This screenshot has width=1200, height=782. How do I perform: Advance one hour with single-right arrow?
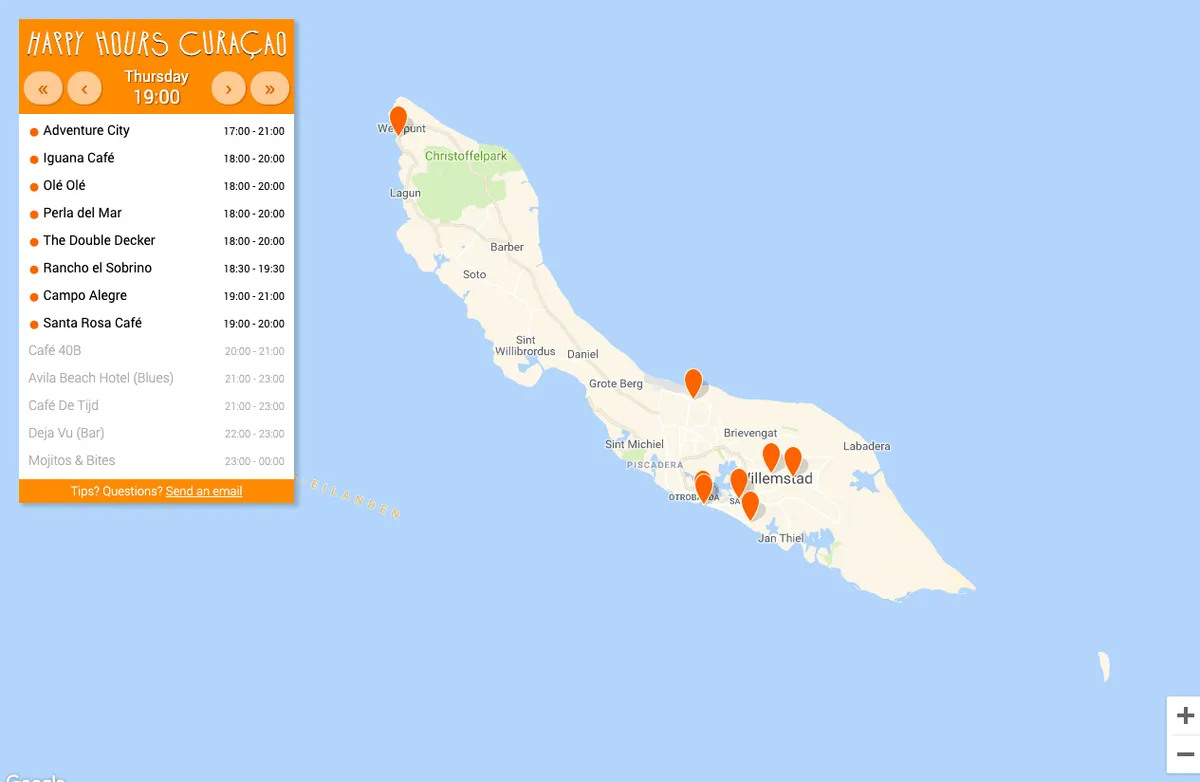tap(229, 88)
